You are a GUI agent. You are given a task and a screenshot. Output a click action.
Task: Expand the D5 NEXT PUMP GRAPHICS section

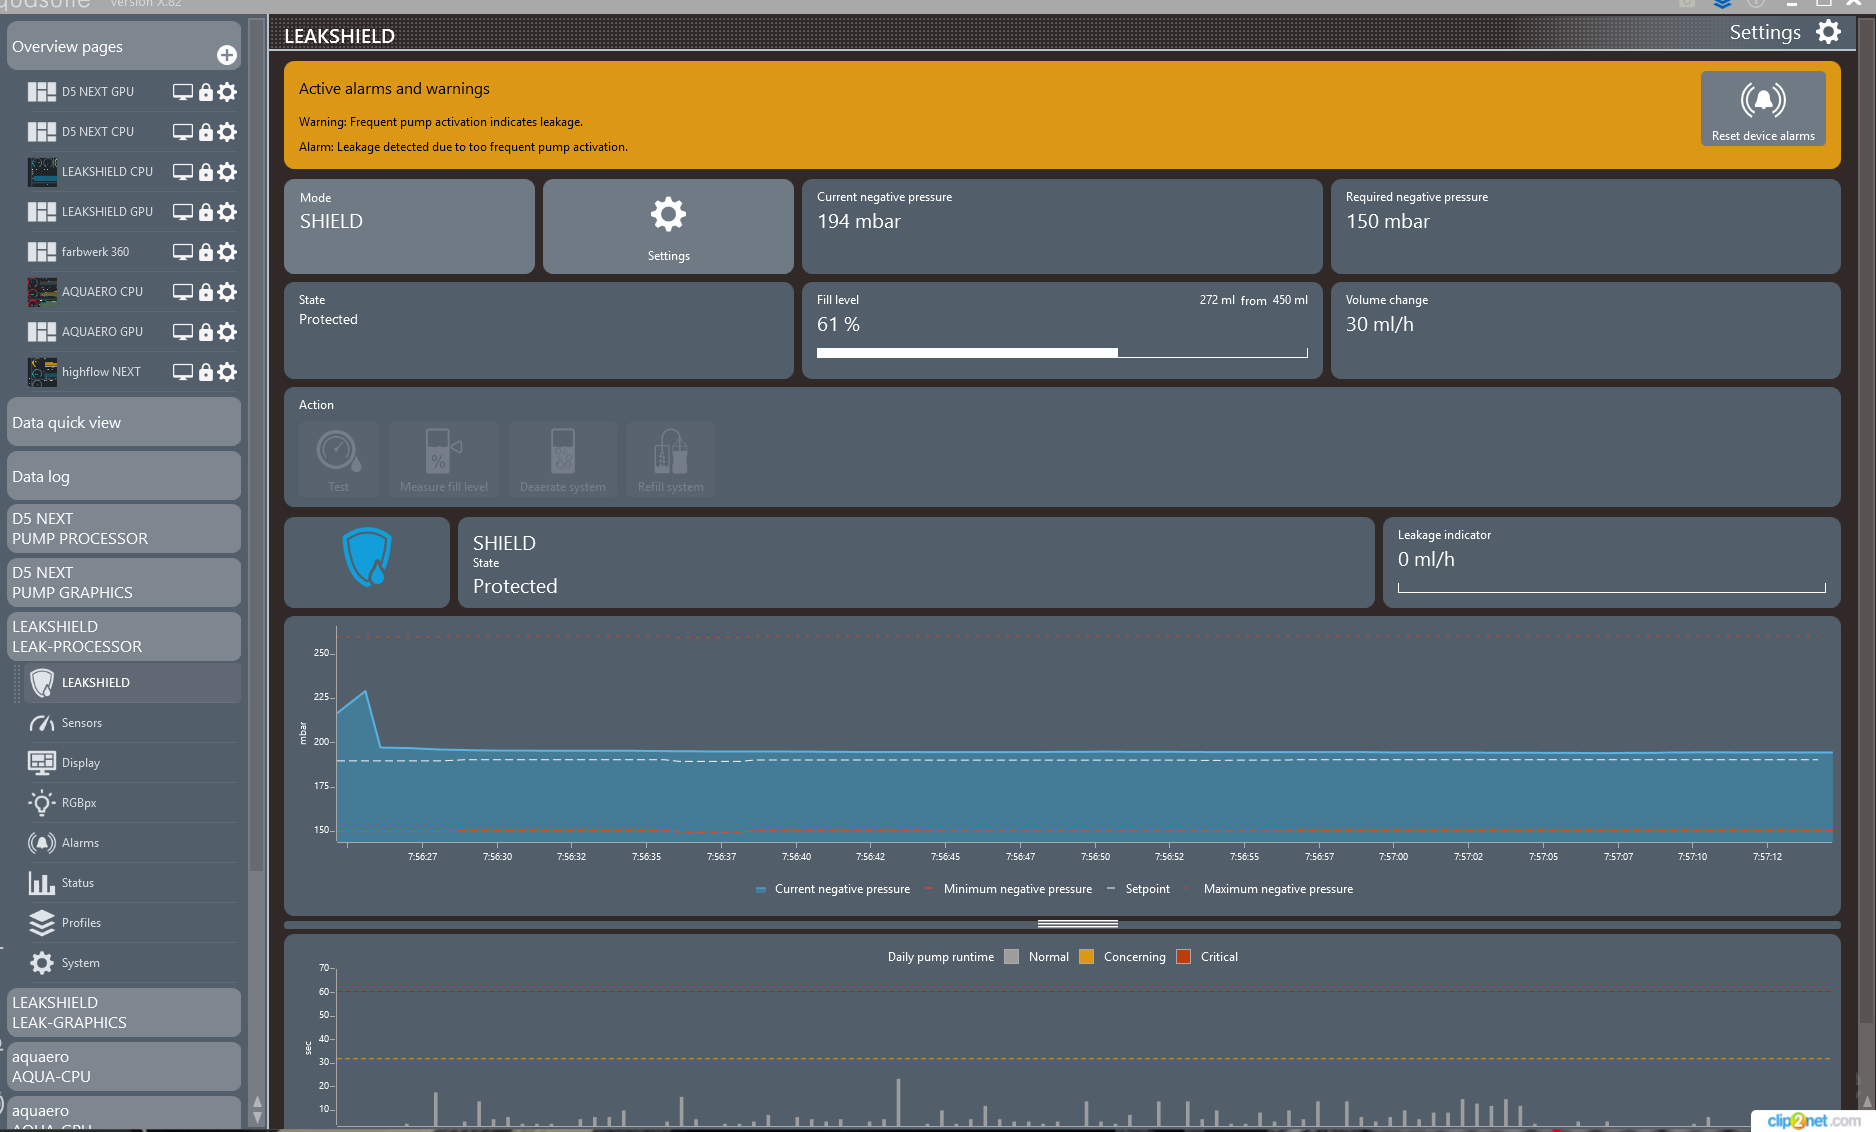coord(123,582)
